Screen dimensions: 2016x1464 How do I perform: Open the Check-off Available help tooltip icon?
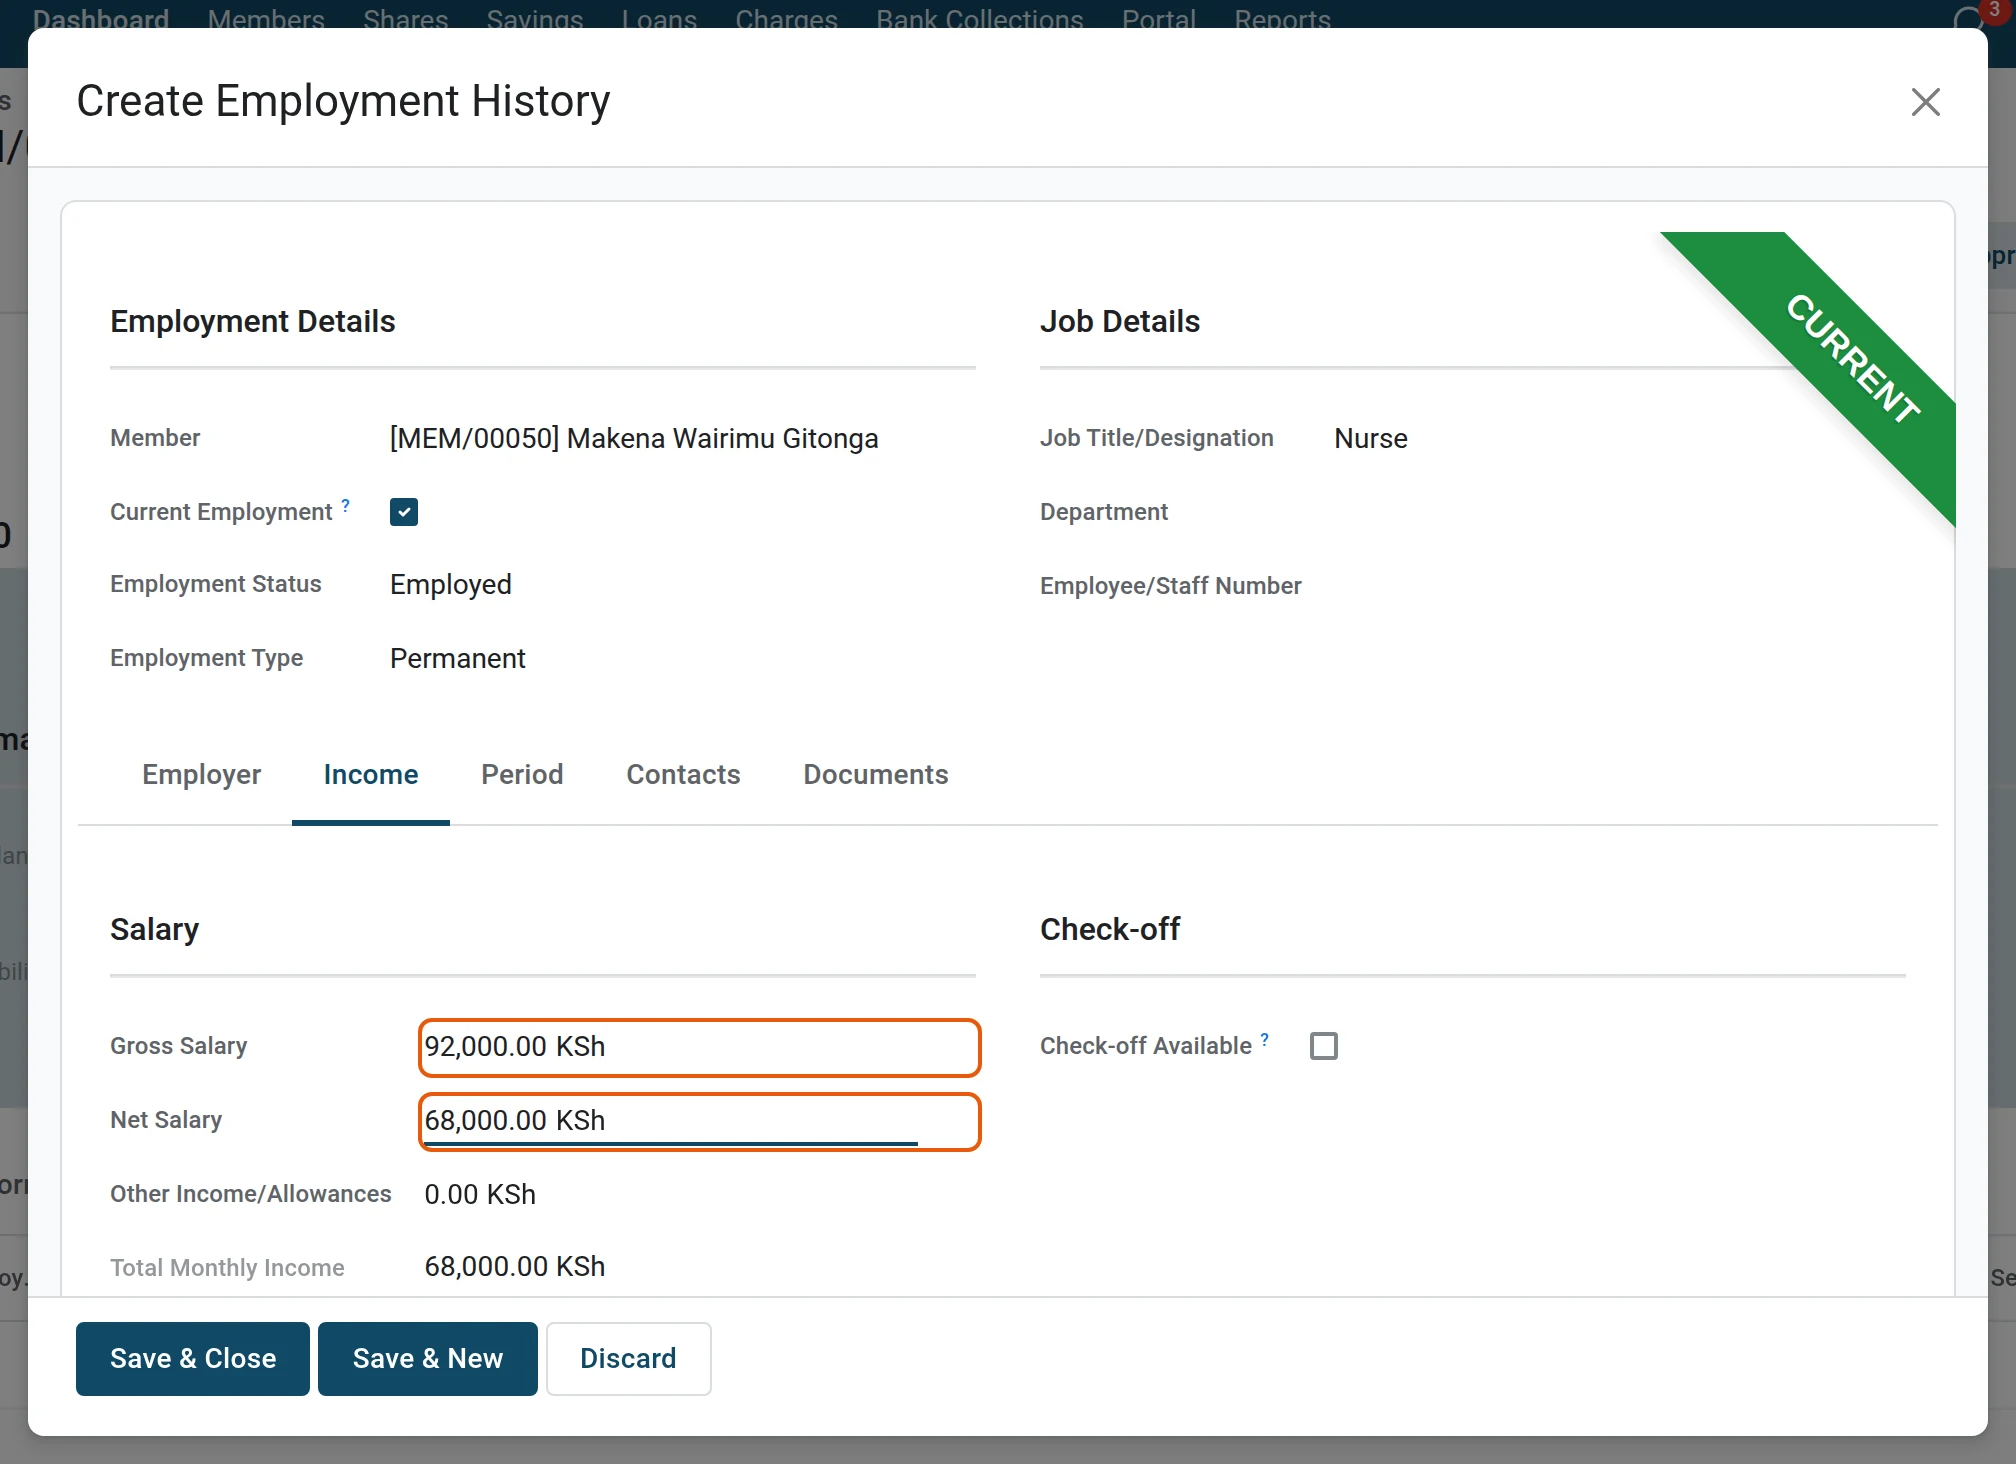1265,1039
